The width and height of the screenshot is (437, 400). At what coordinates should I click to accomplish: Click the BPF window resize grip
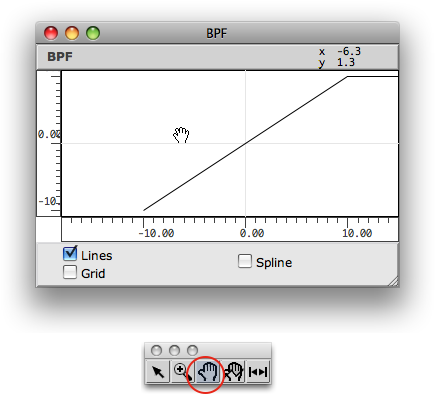(393, 281)
